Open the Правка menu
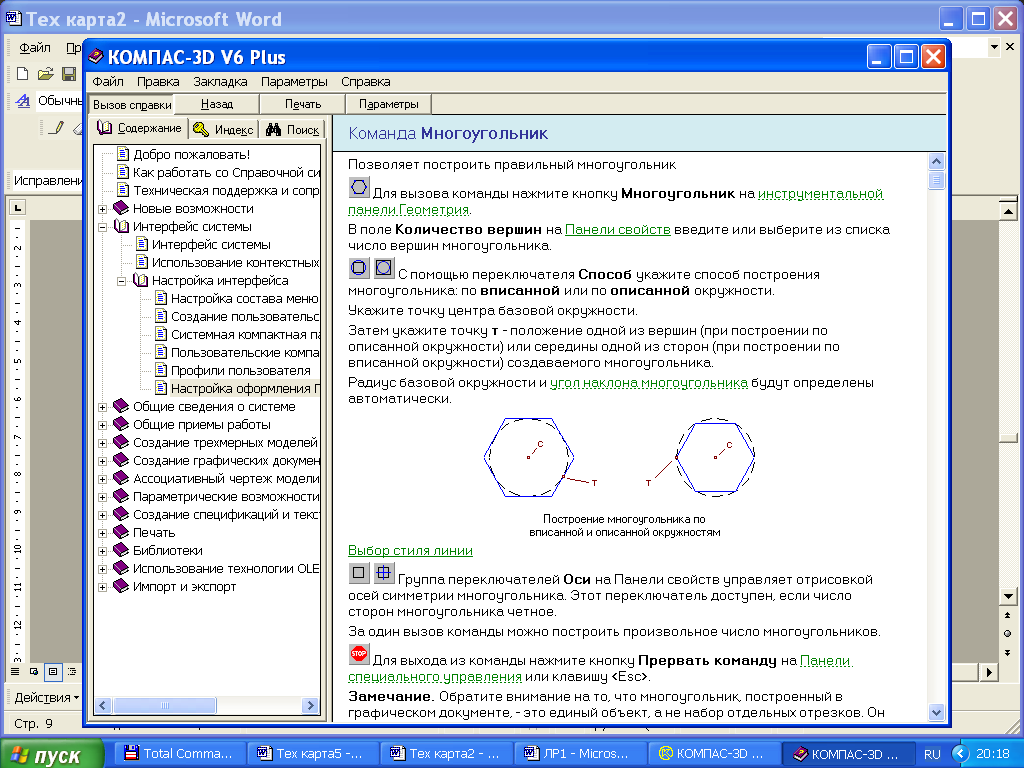 click(x=158, y=82)
